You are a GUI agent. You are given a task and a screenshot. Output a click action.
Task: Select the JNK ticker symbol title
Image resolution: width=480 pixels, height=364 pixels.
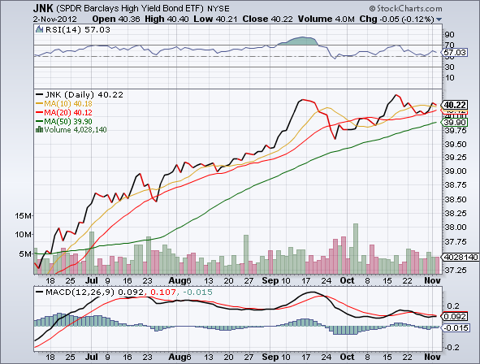pyautogui.click(x=43, y=8)
